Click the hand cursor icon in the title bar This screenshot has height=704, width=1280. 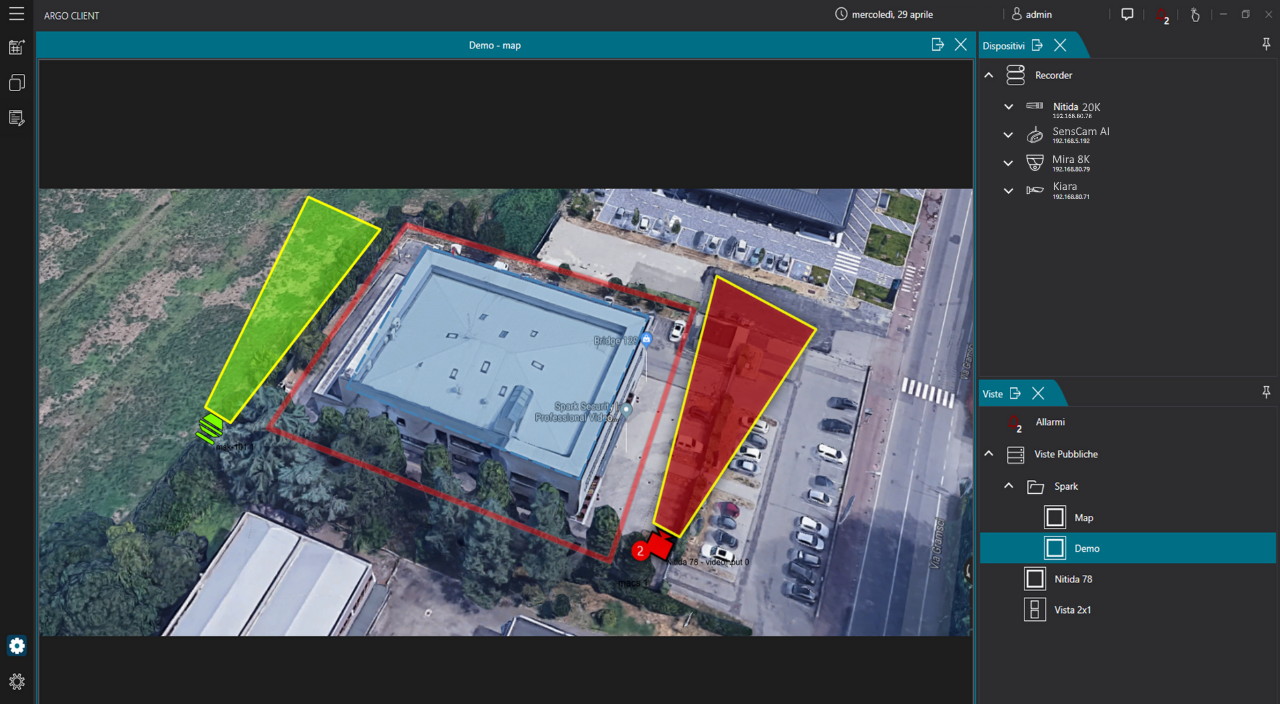[1196, 15]
